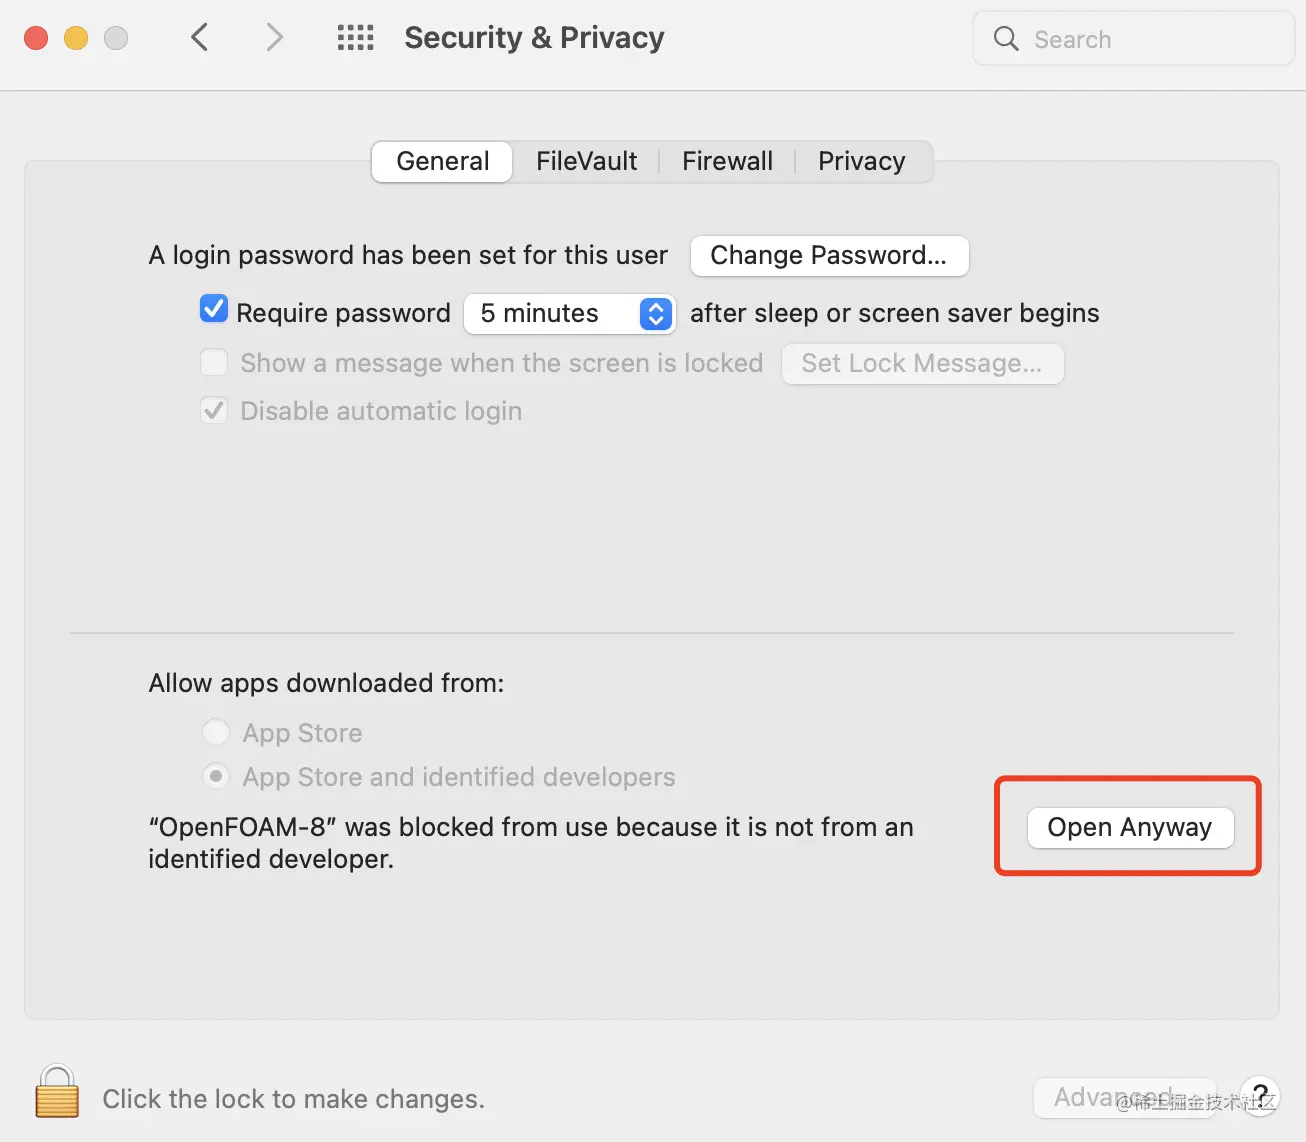Screen dimensions: 1306x1142
Task: Open the help question mark icon
Action: pos(1260,1095)
